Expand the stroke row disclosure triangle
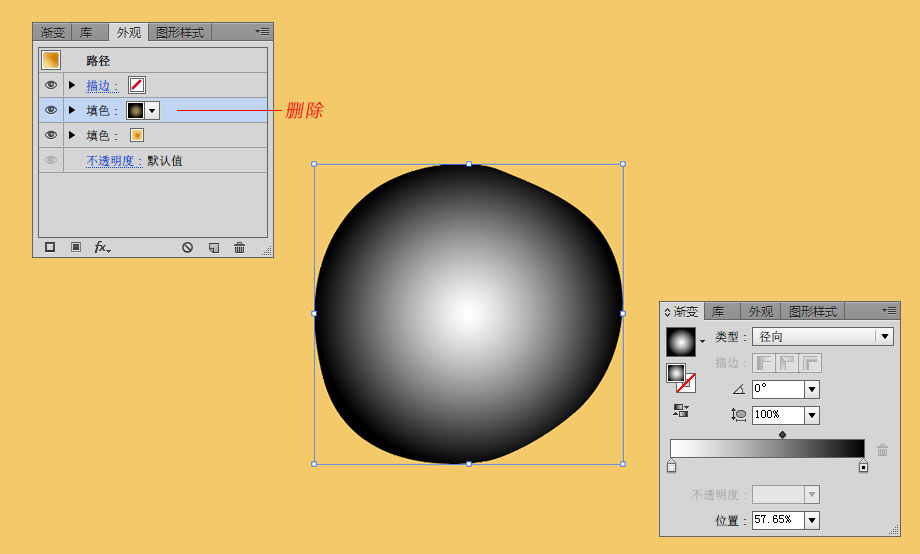 coord(72,85)
